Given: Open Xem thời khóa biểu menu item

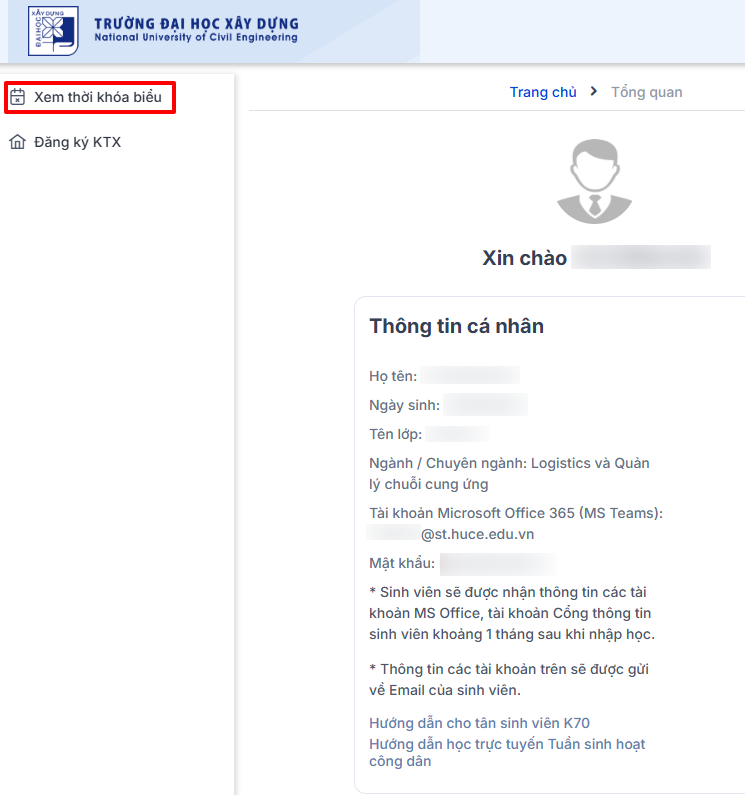Looking at the screenshot, I should coord(97,97).
